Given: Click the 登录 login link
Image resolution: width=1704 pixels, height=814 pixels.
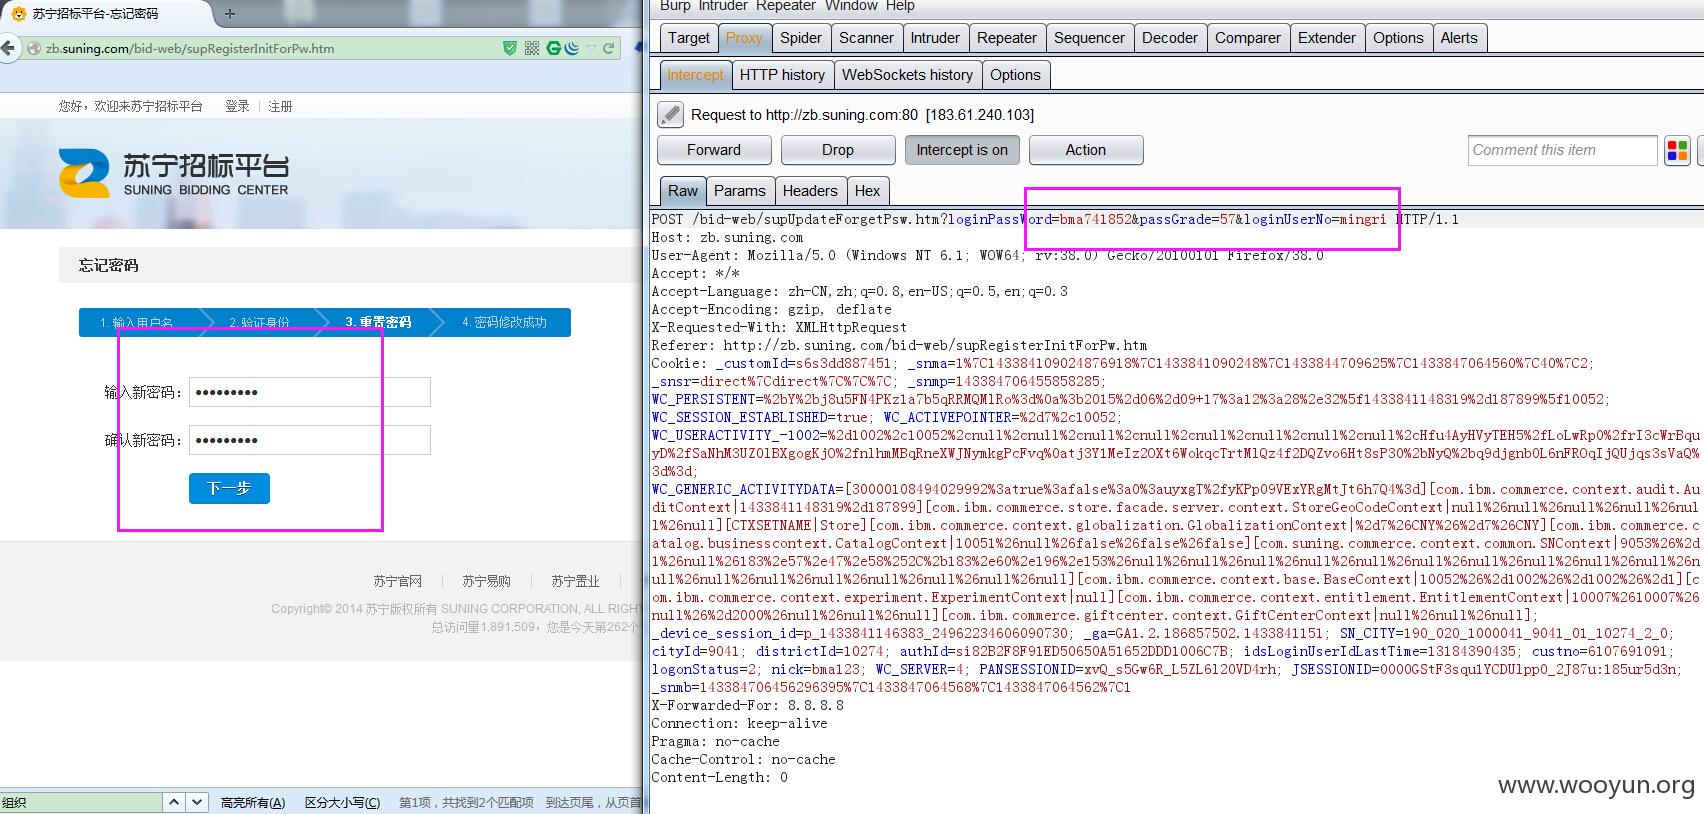Looking at the screenshot, I should tap(237, 106).
